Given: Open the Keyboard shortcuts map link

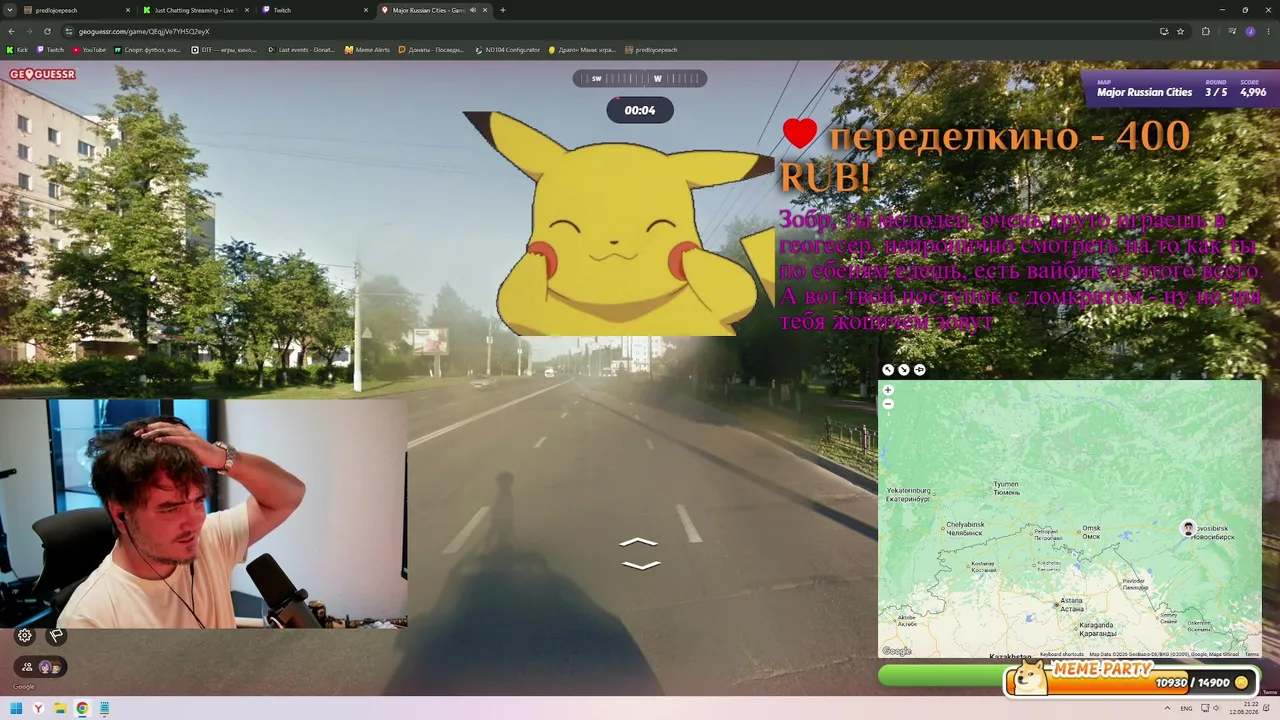Looking at the screenshot, I should pyautogui.click(x=1062, y=654).
